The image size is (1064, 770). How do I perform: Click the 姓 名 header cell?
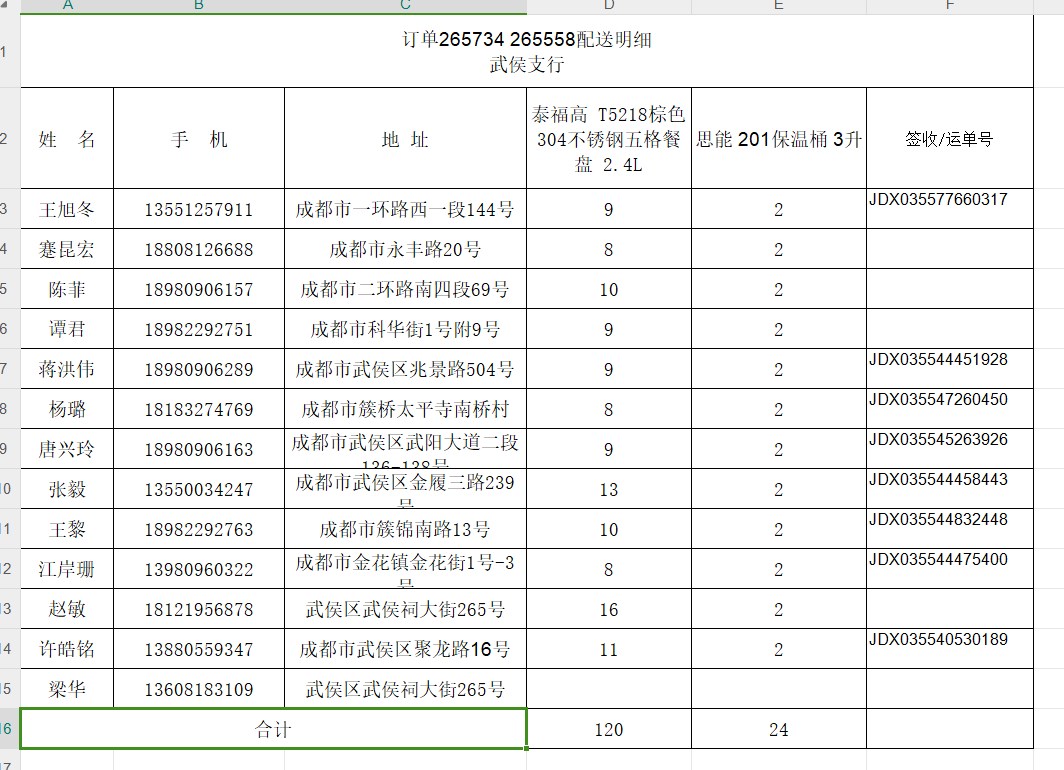pyautogui.click(x=67, y=138)
